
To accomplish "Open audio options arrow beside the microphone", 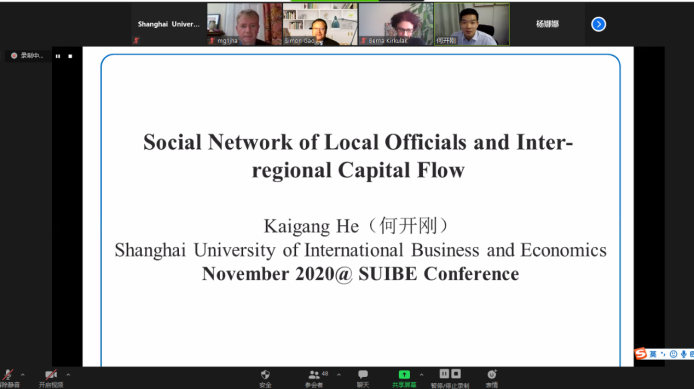I will 23,375.
